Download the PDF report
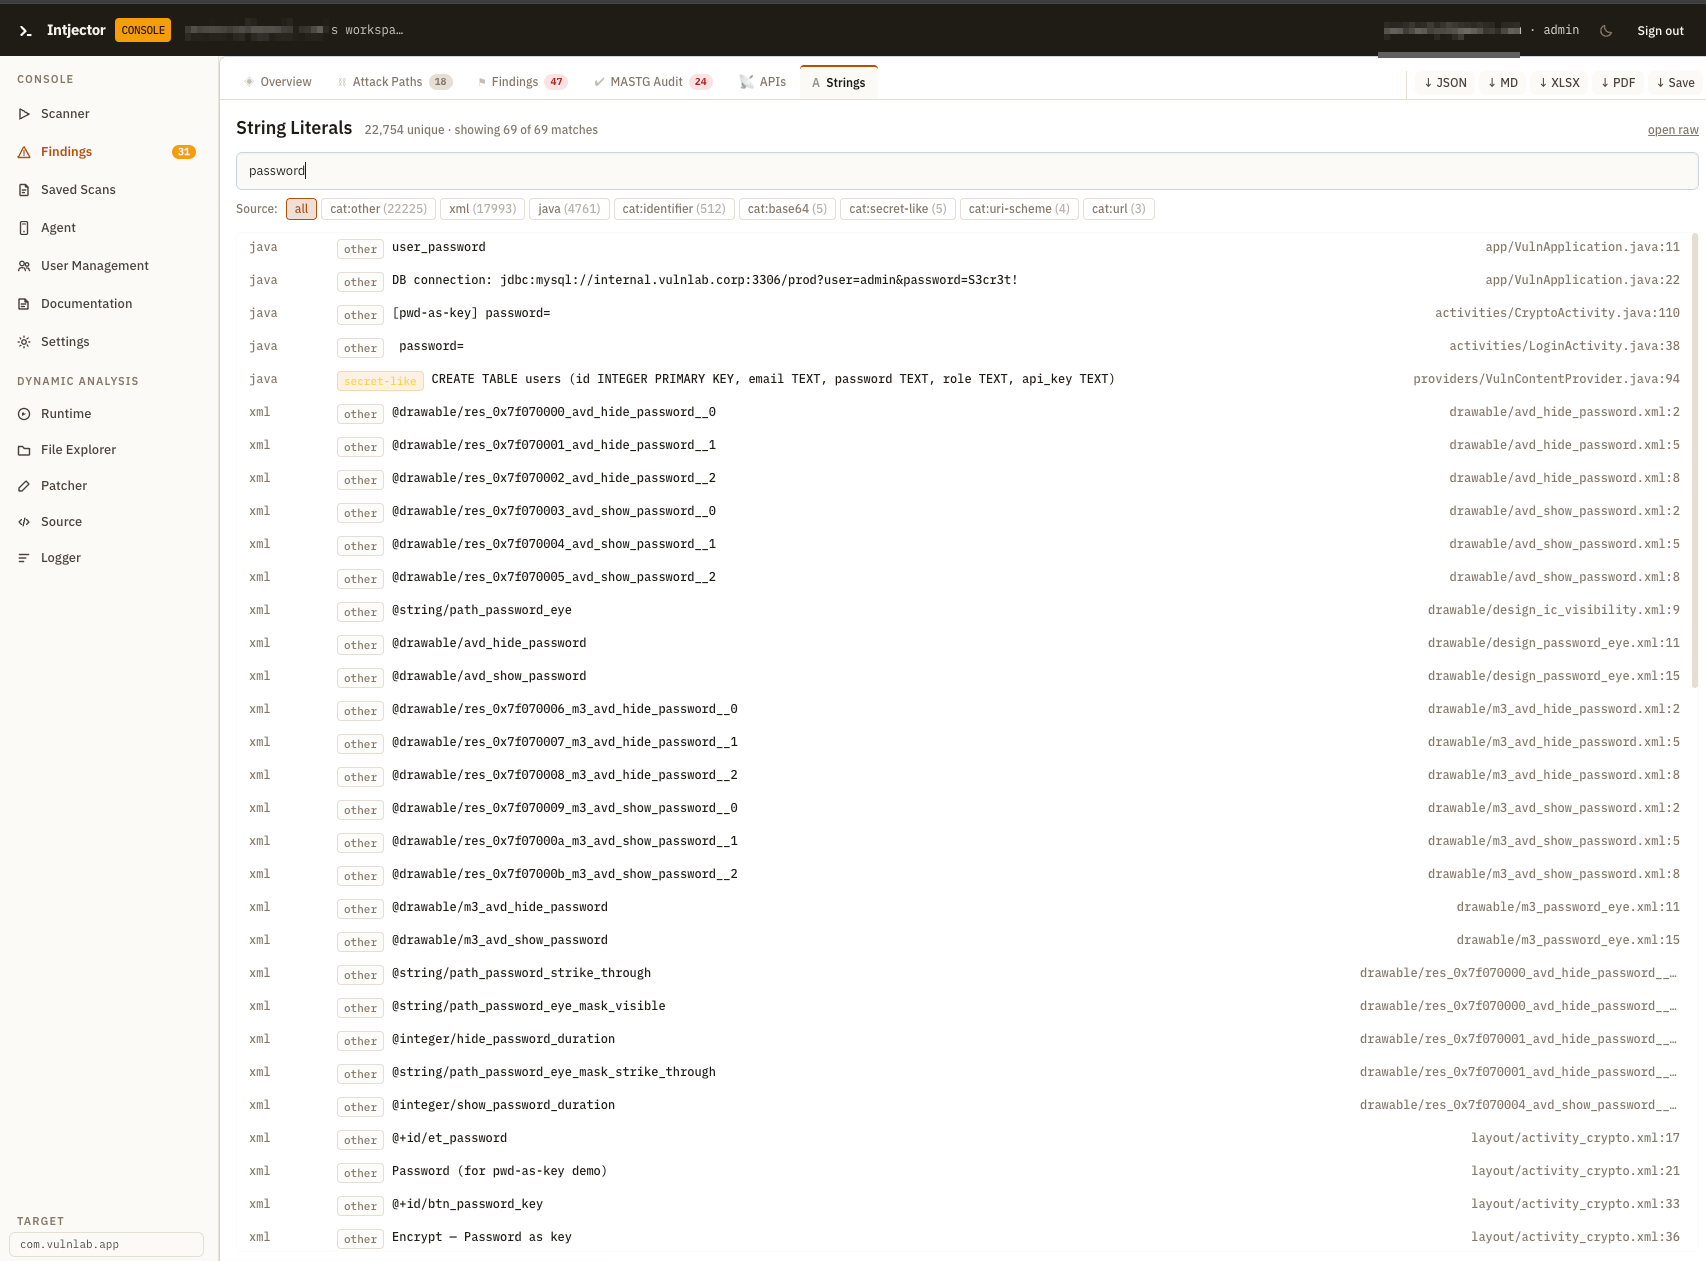This screenshot has height=1261, width=1706. pos(1618,83)
